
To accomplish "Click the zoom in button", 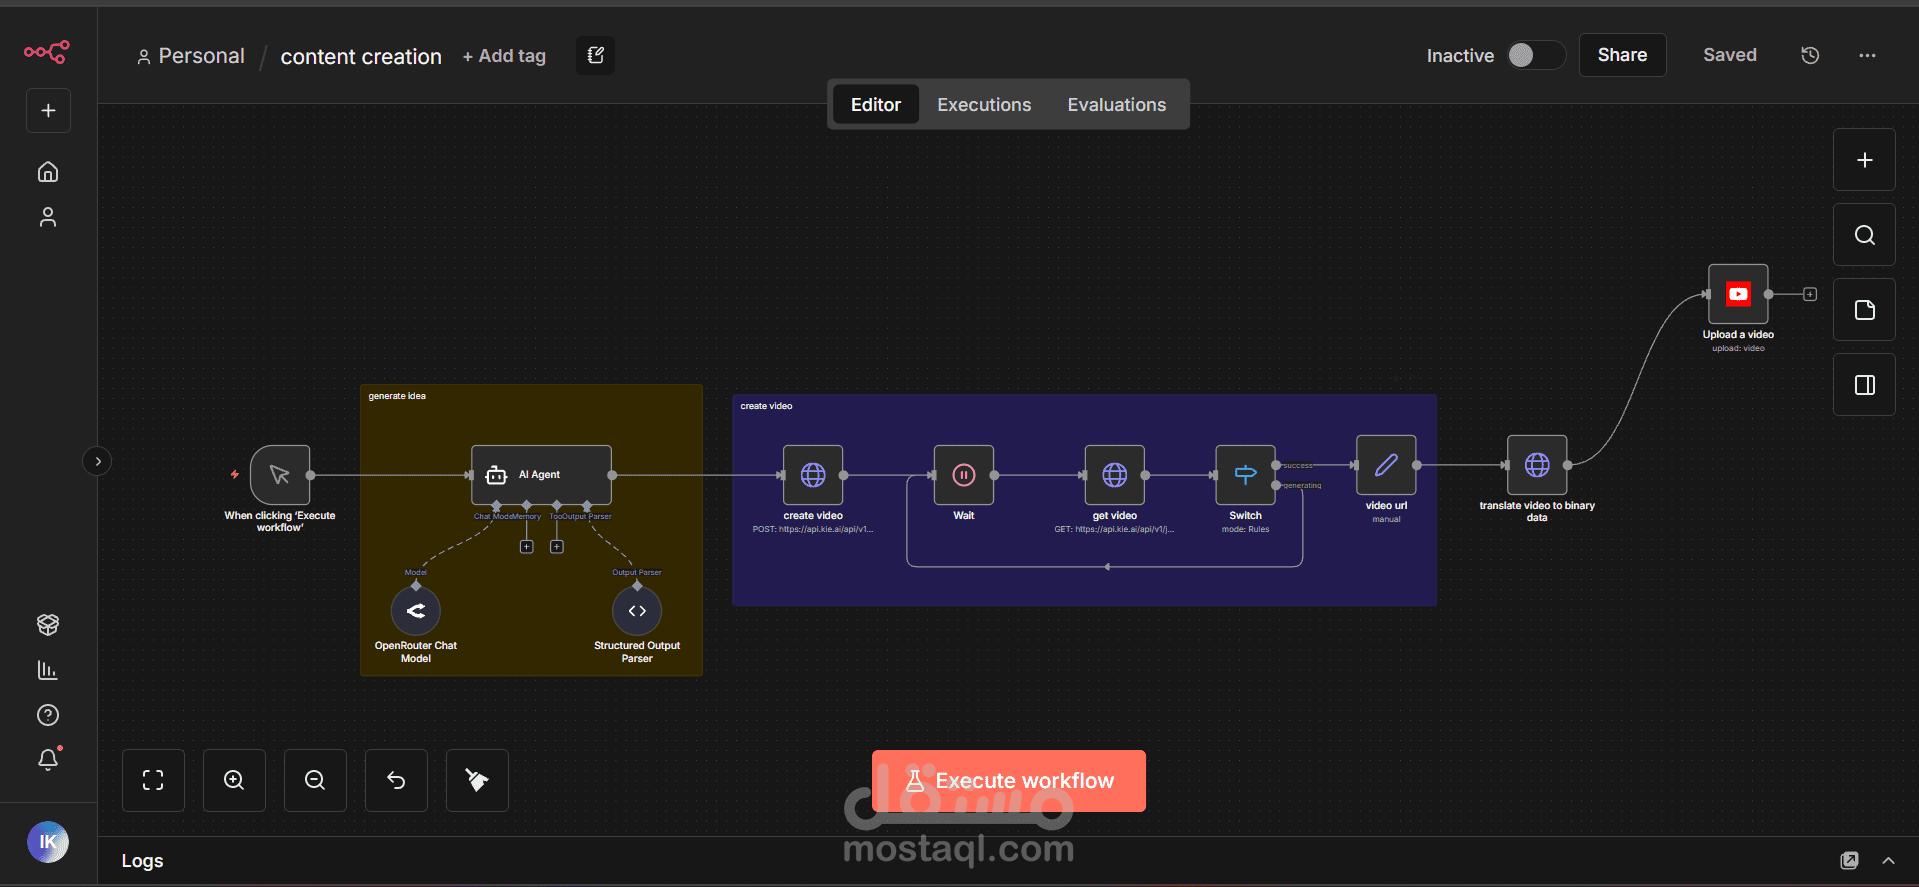I will (234, 780).
